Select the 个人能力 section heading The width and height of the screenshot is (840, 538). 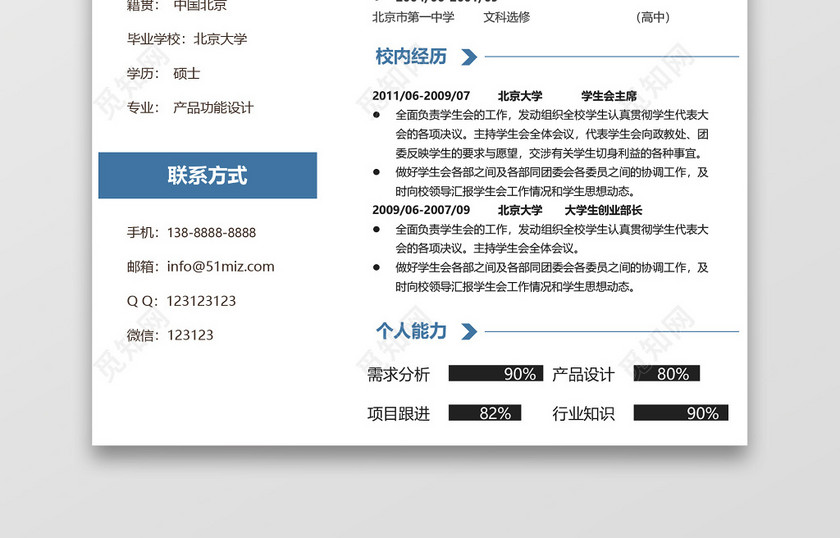pyautogui.click(x=411, y=331)
